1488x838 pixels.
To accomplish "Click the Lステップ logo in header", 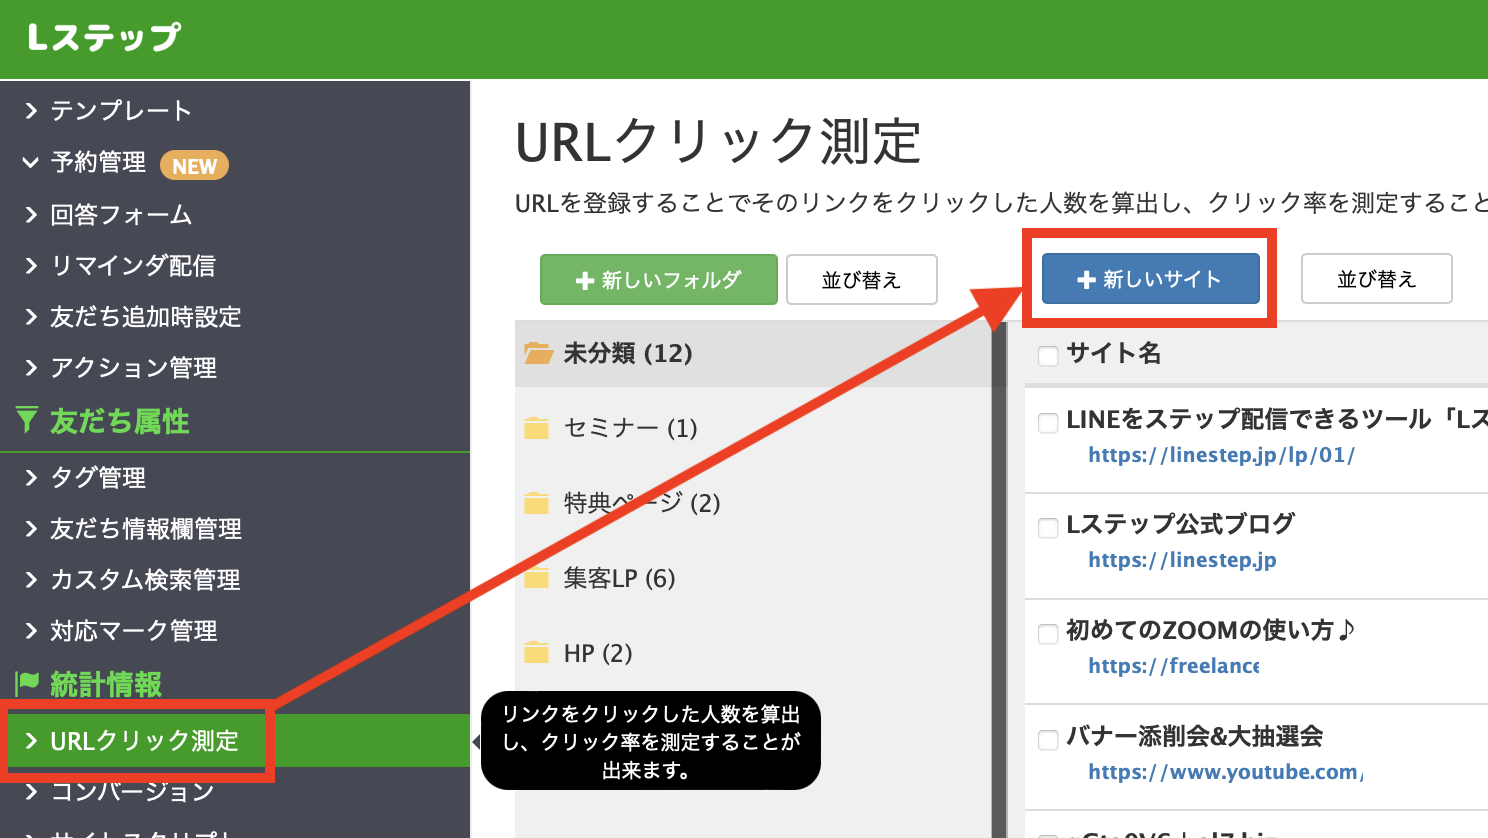I will point(104,38).
